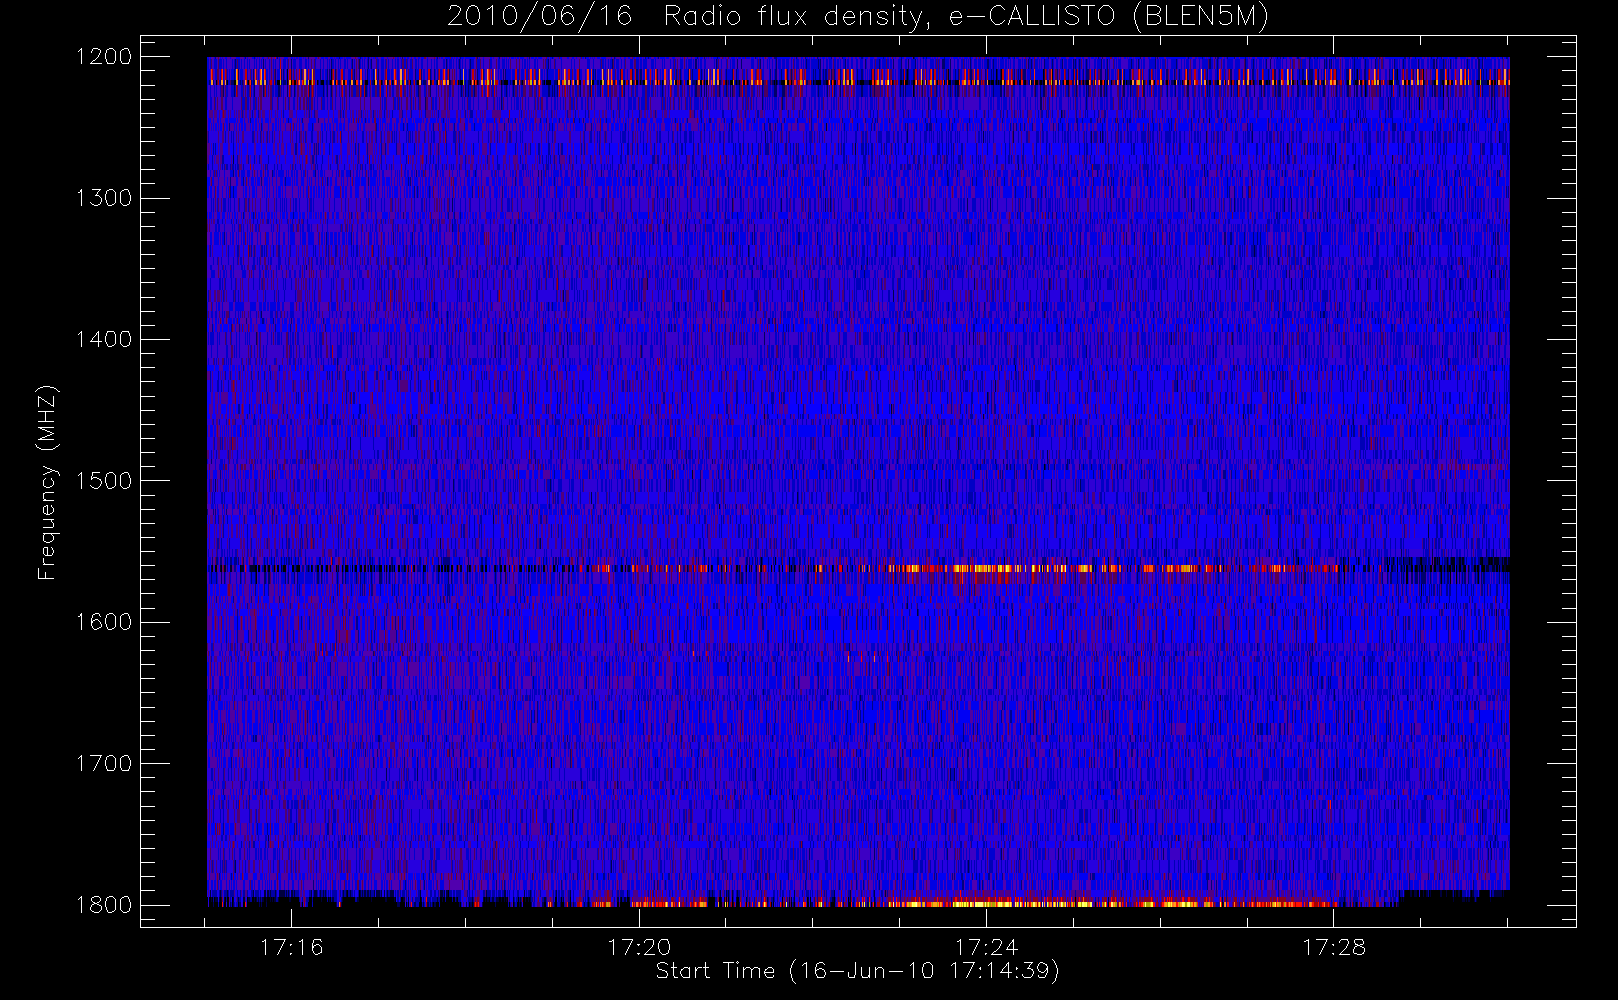Click the 1400 frequency tick label
Viewport: 1618px width, 1000px height.
point(104,340)
